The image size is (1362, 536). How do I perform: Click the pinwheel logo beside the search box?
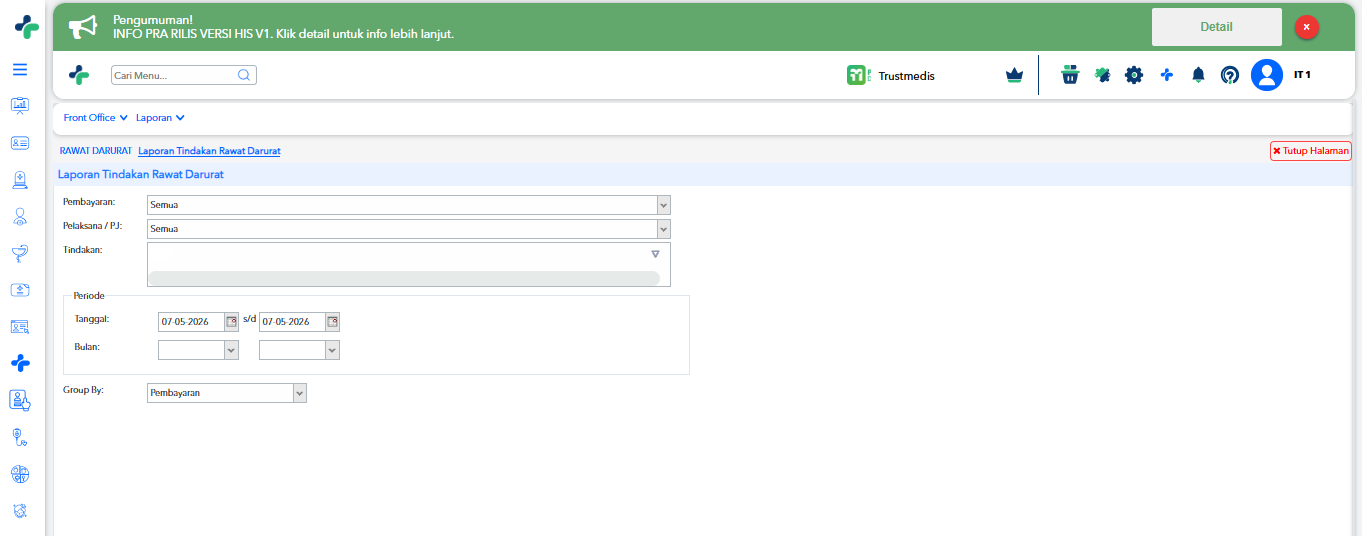click(79, 75)
